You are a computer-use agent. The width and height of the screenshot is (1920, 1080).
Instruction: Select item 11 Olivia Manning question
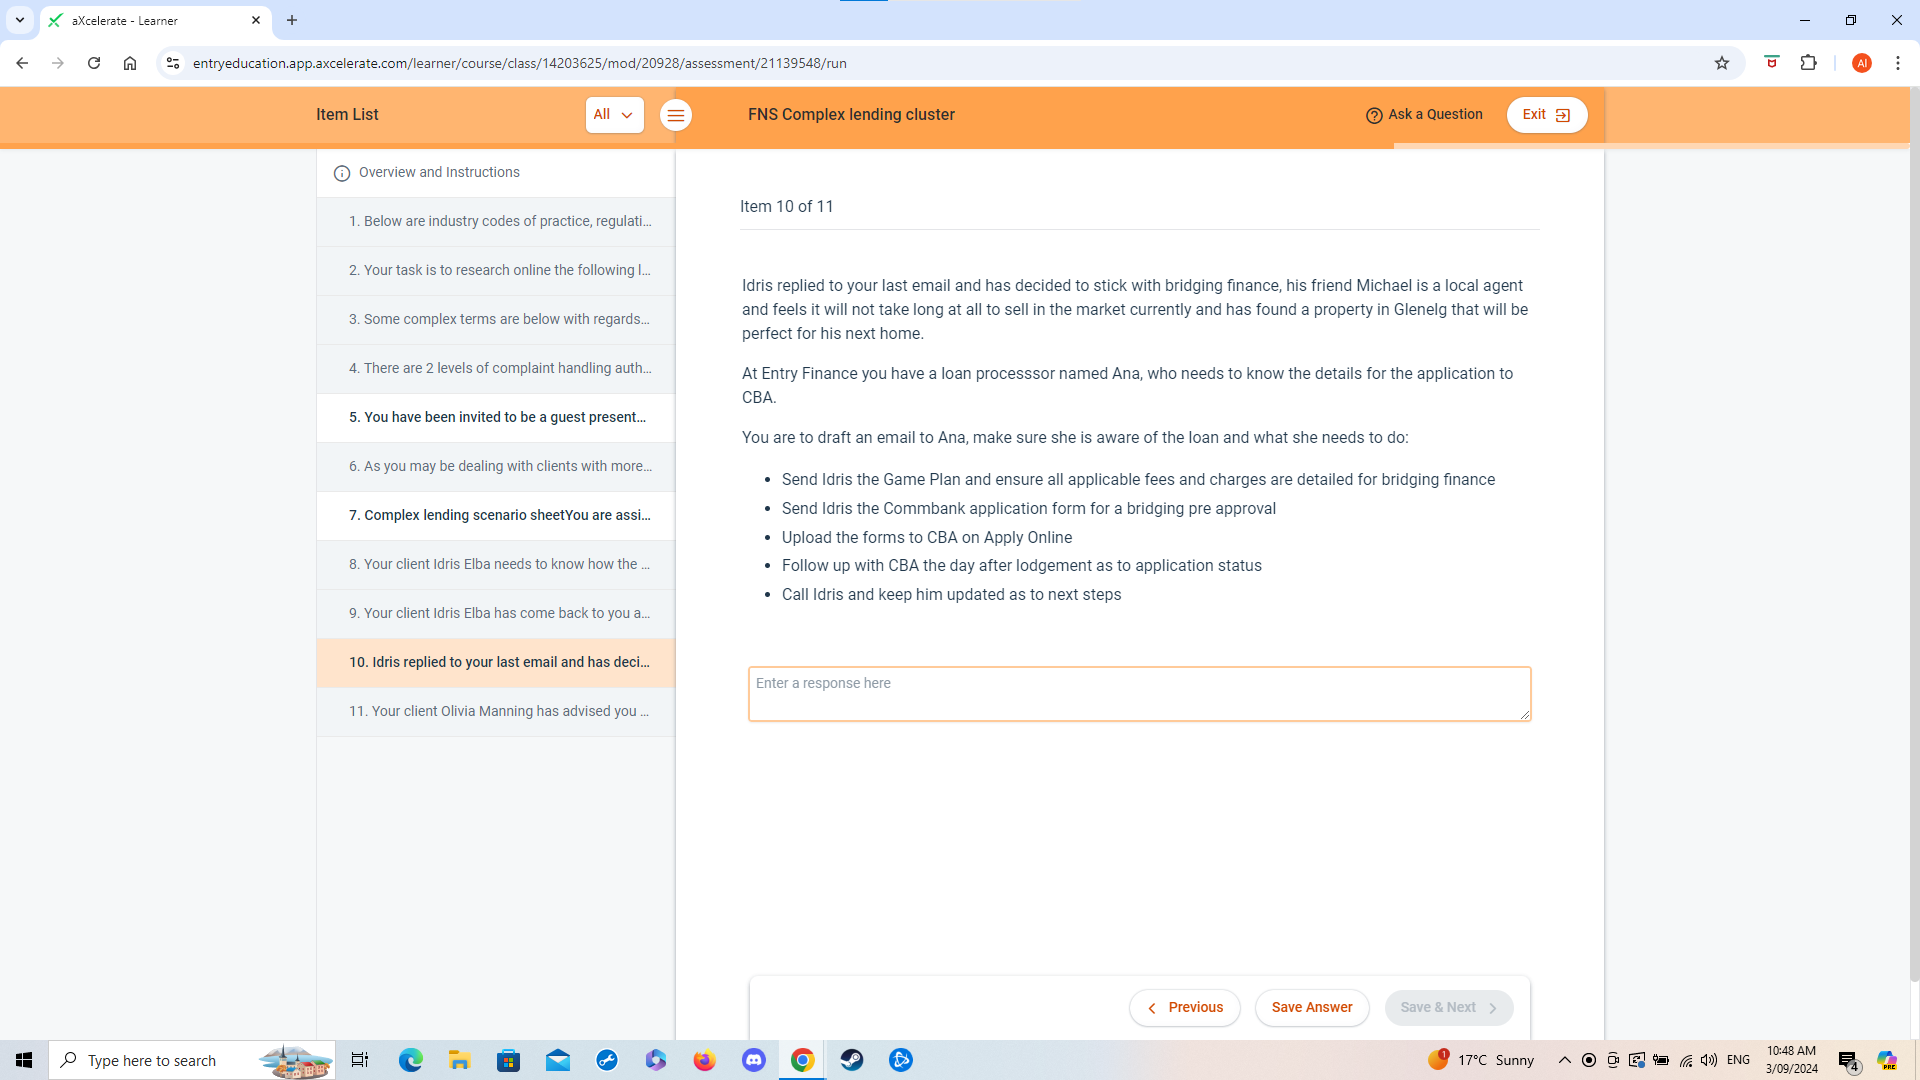(497, 712)
